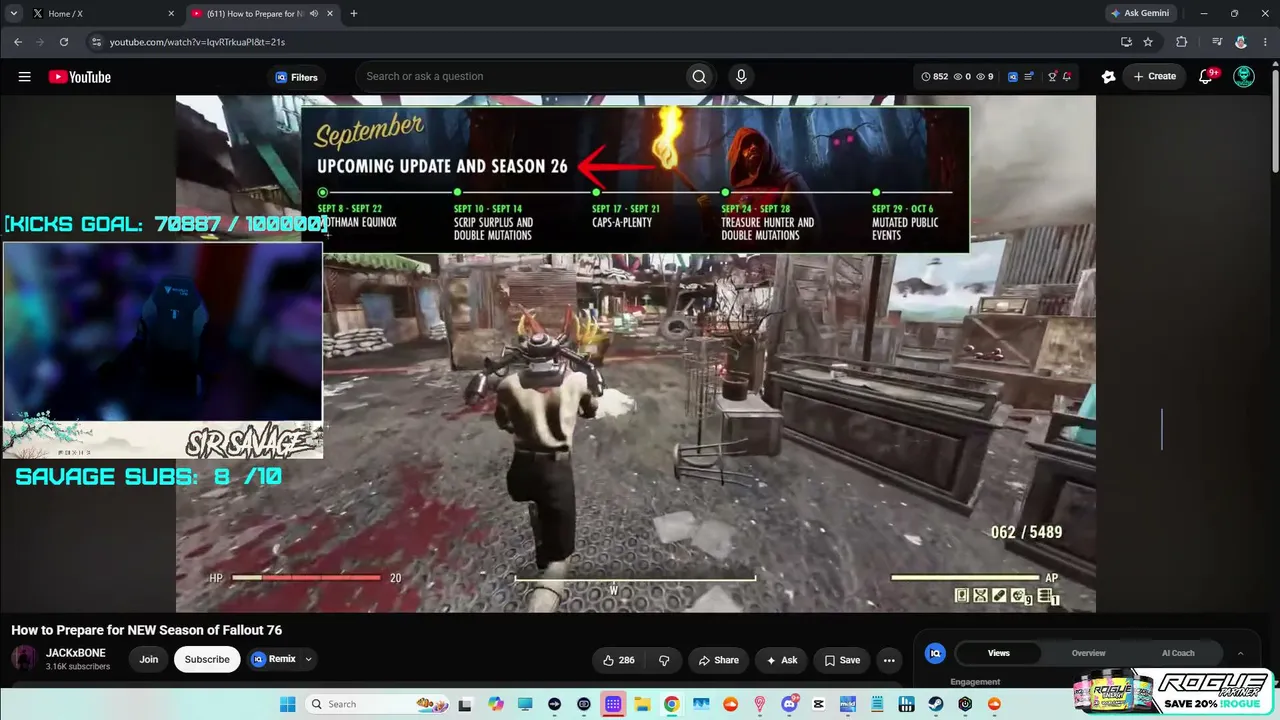
Task: Go to the YouTube home logo
Action: (x=80, y=77)
